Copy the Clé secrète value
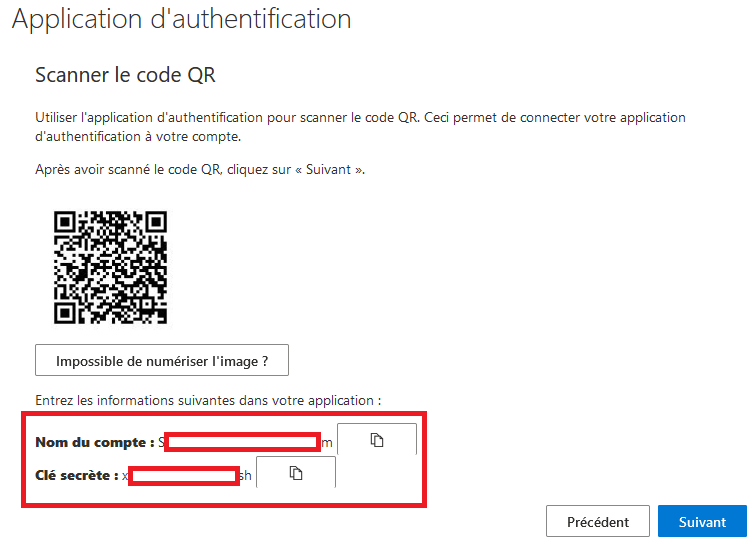756x545 pixels. pos(296,473)
